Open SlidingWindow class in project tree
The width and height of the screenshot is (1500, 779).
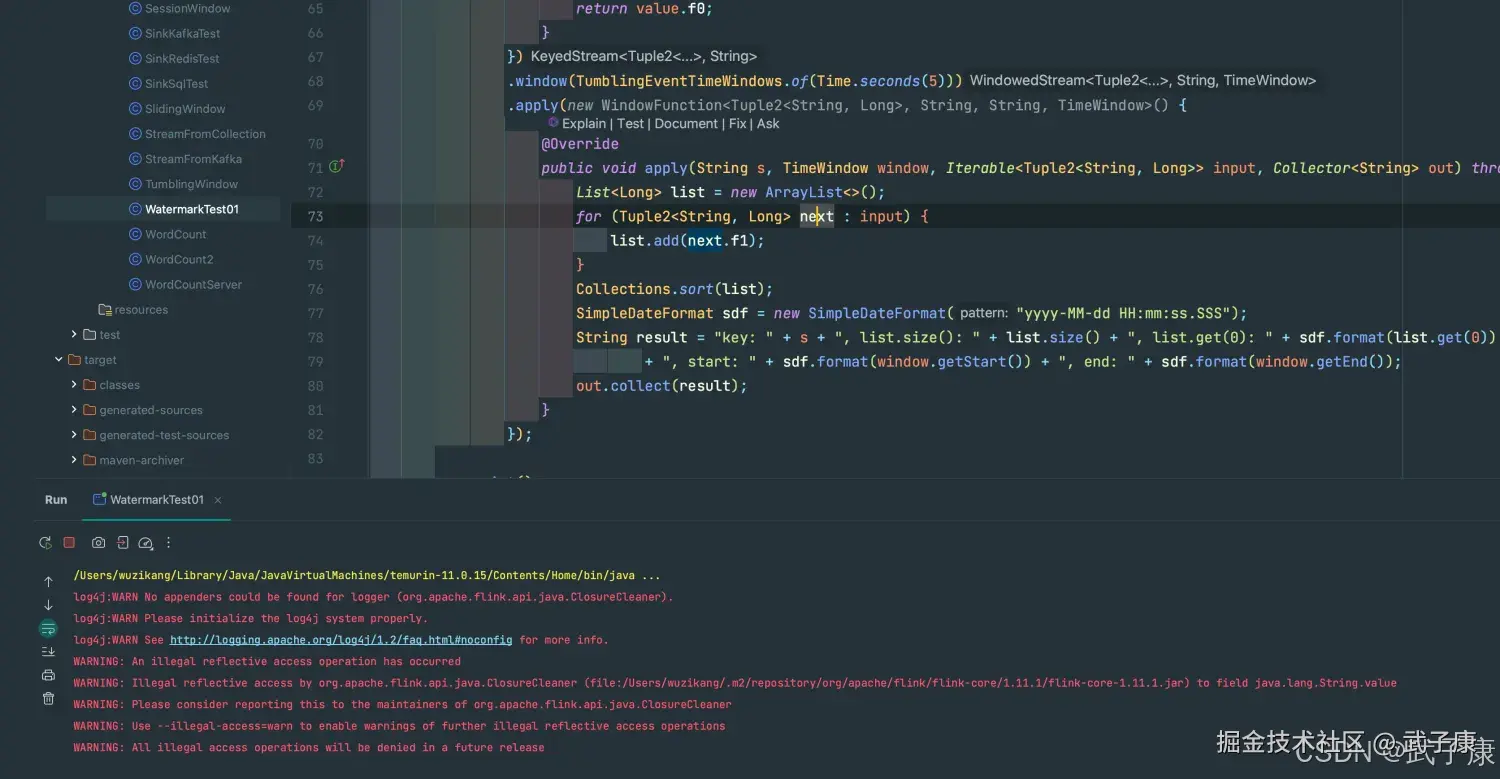pos(185,108)
